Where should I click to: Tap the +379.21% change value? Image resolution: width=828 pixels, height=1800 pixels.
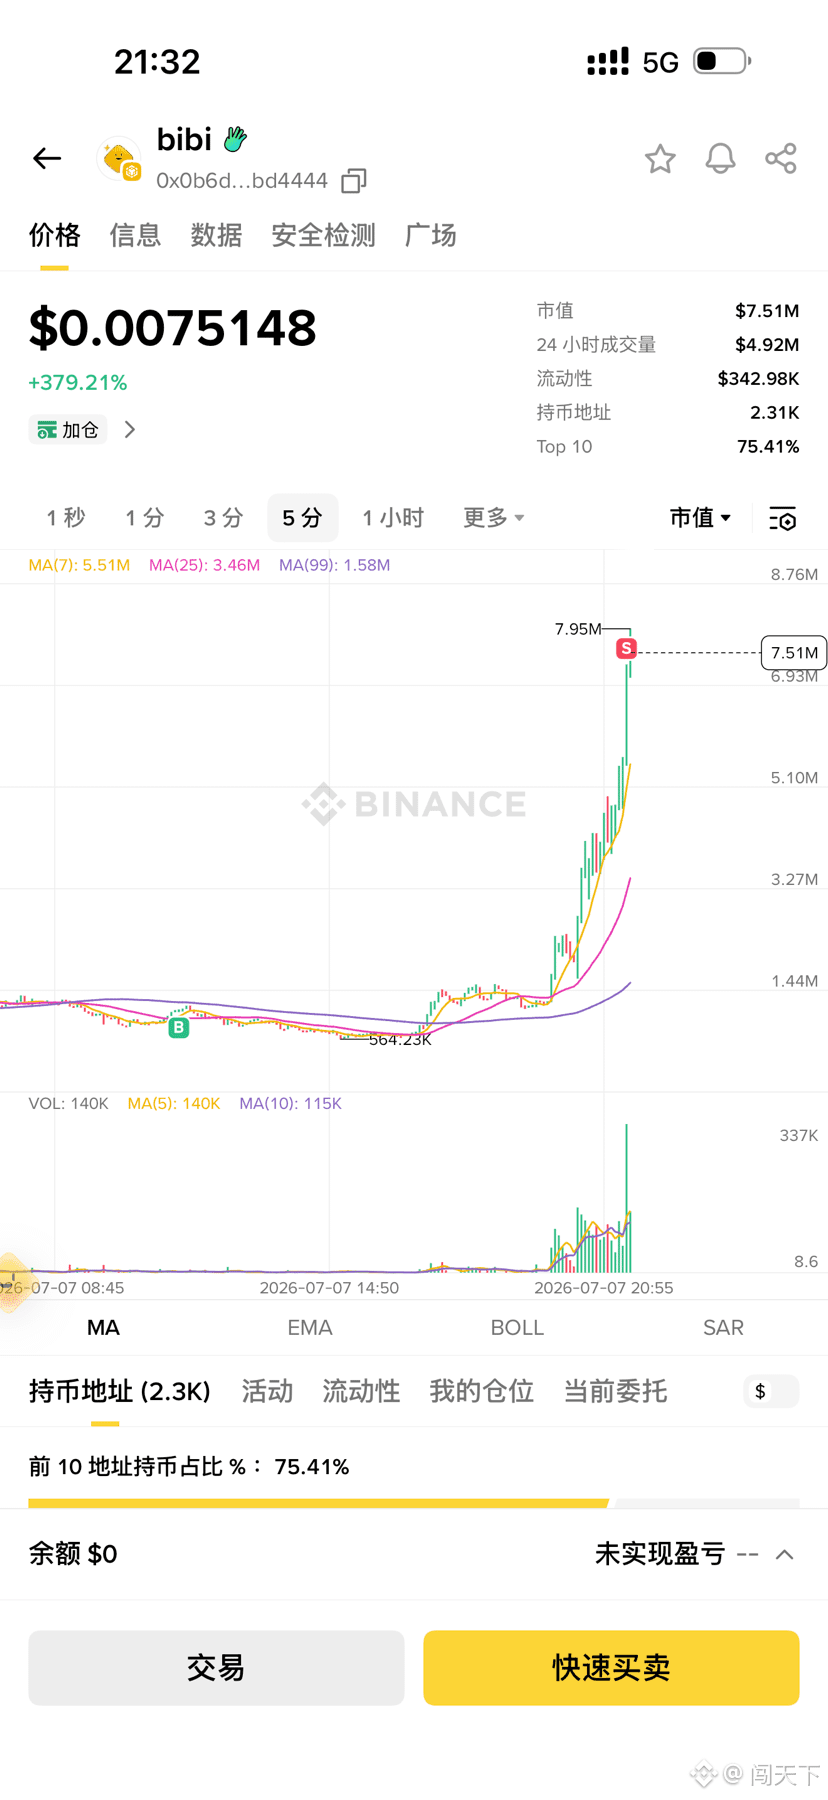click(78, 383)
